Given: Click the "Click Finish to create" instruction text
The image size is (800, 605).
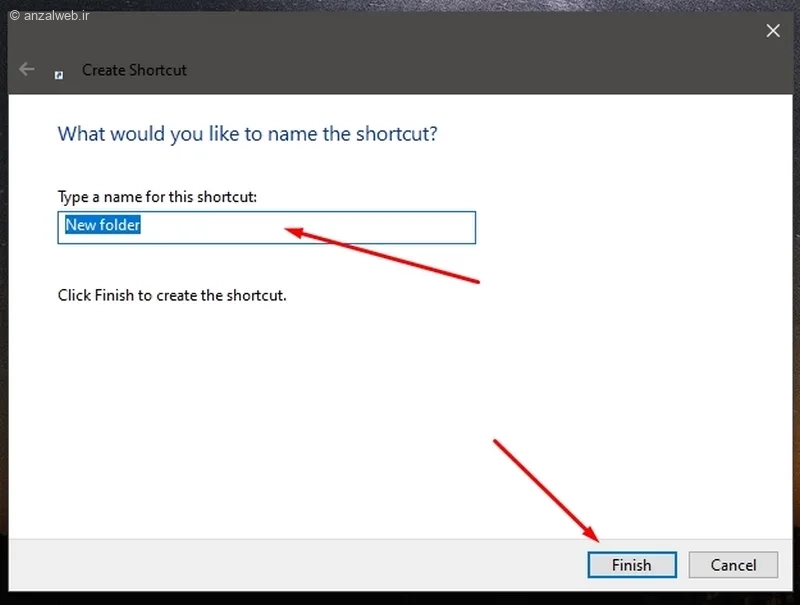Looking at the screenshot, I should click(172, 296).
